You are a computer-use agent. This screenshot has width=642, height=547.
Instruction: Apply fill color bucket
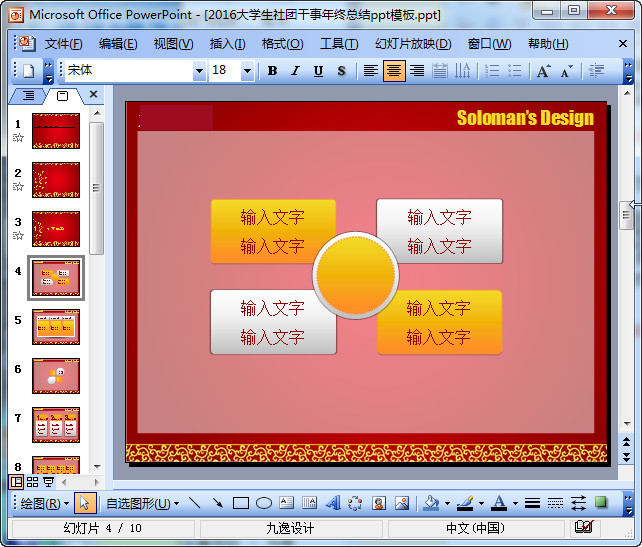click(431, 503)
